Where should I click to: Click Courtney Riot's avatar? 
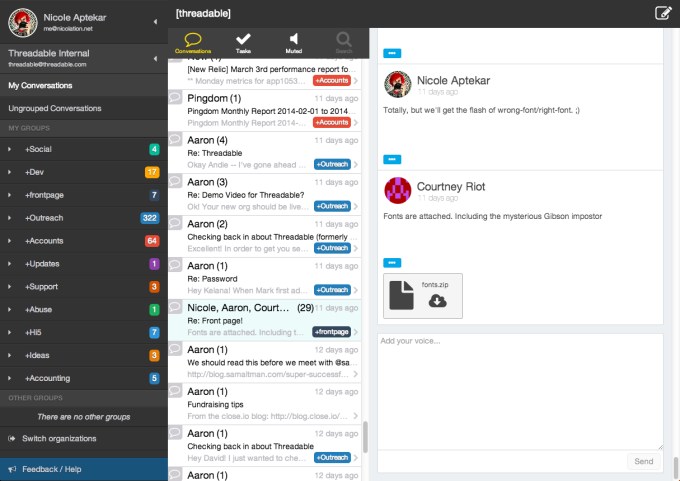point(397,190)
